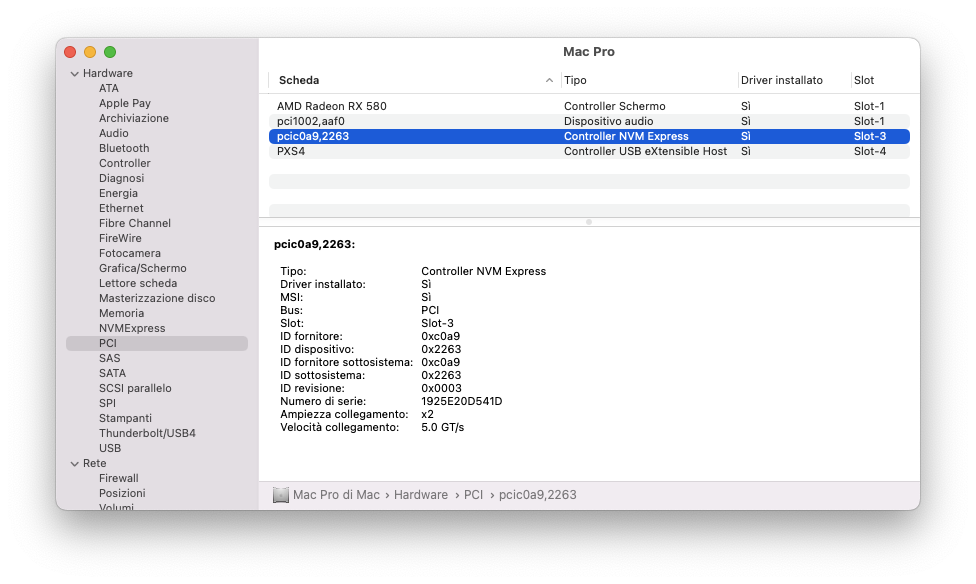Select the pcic0a9,2263 row in table

click(589, 136)
